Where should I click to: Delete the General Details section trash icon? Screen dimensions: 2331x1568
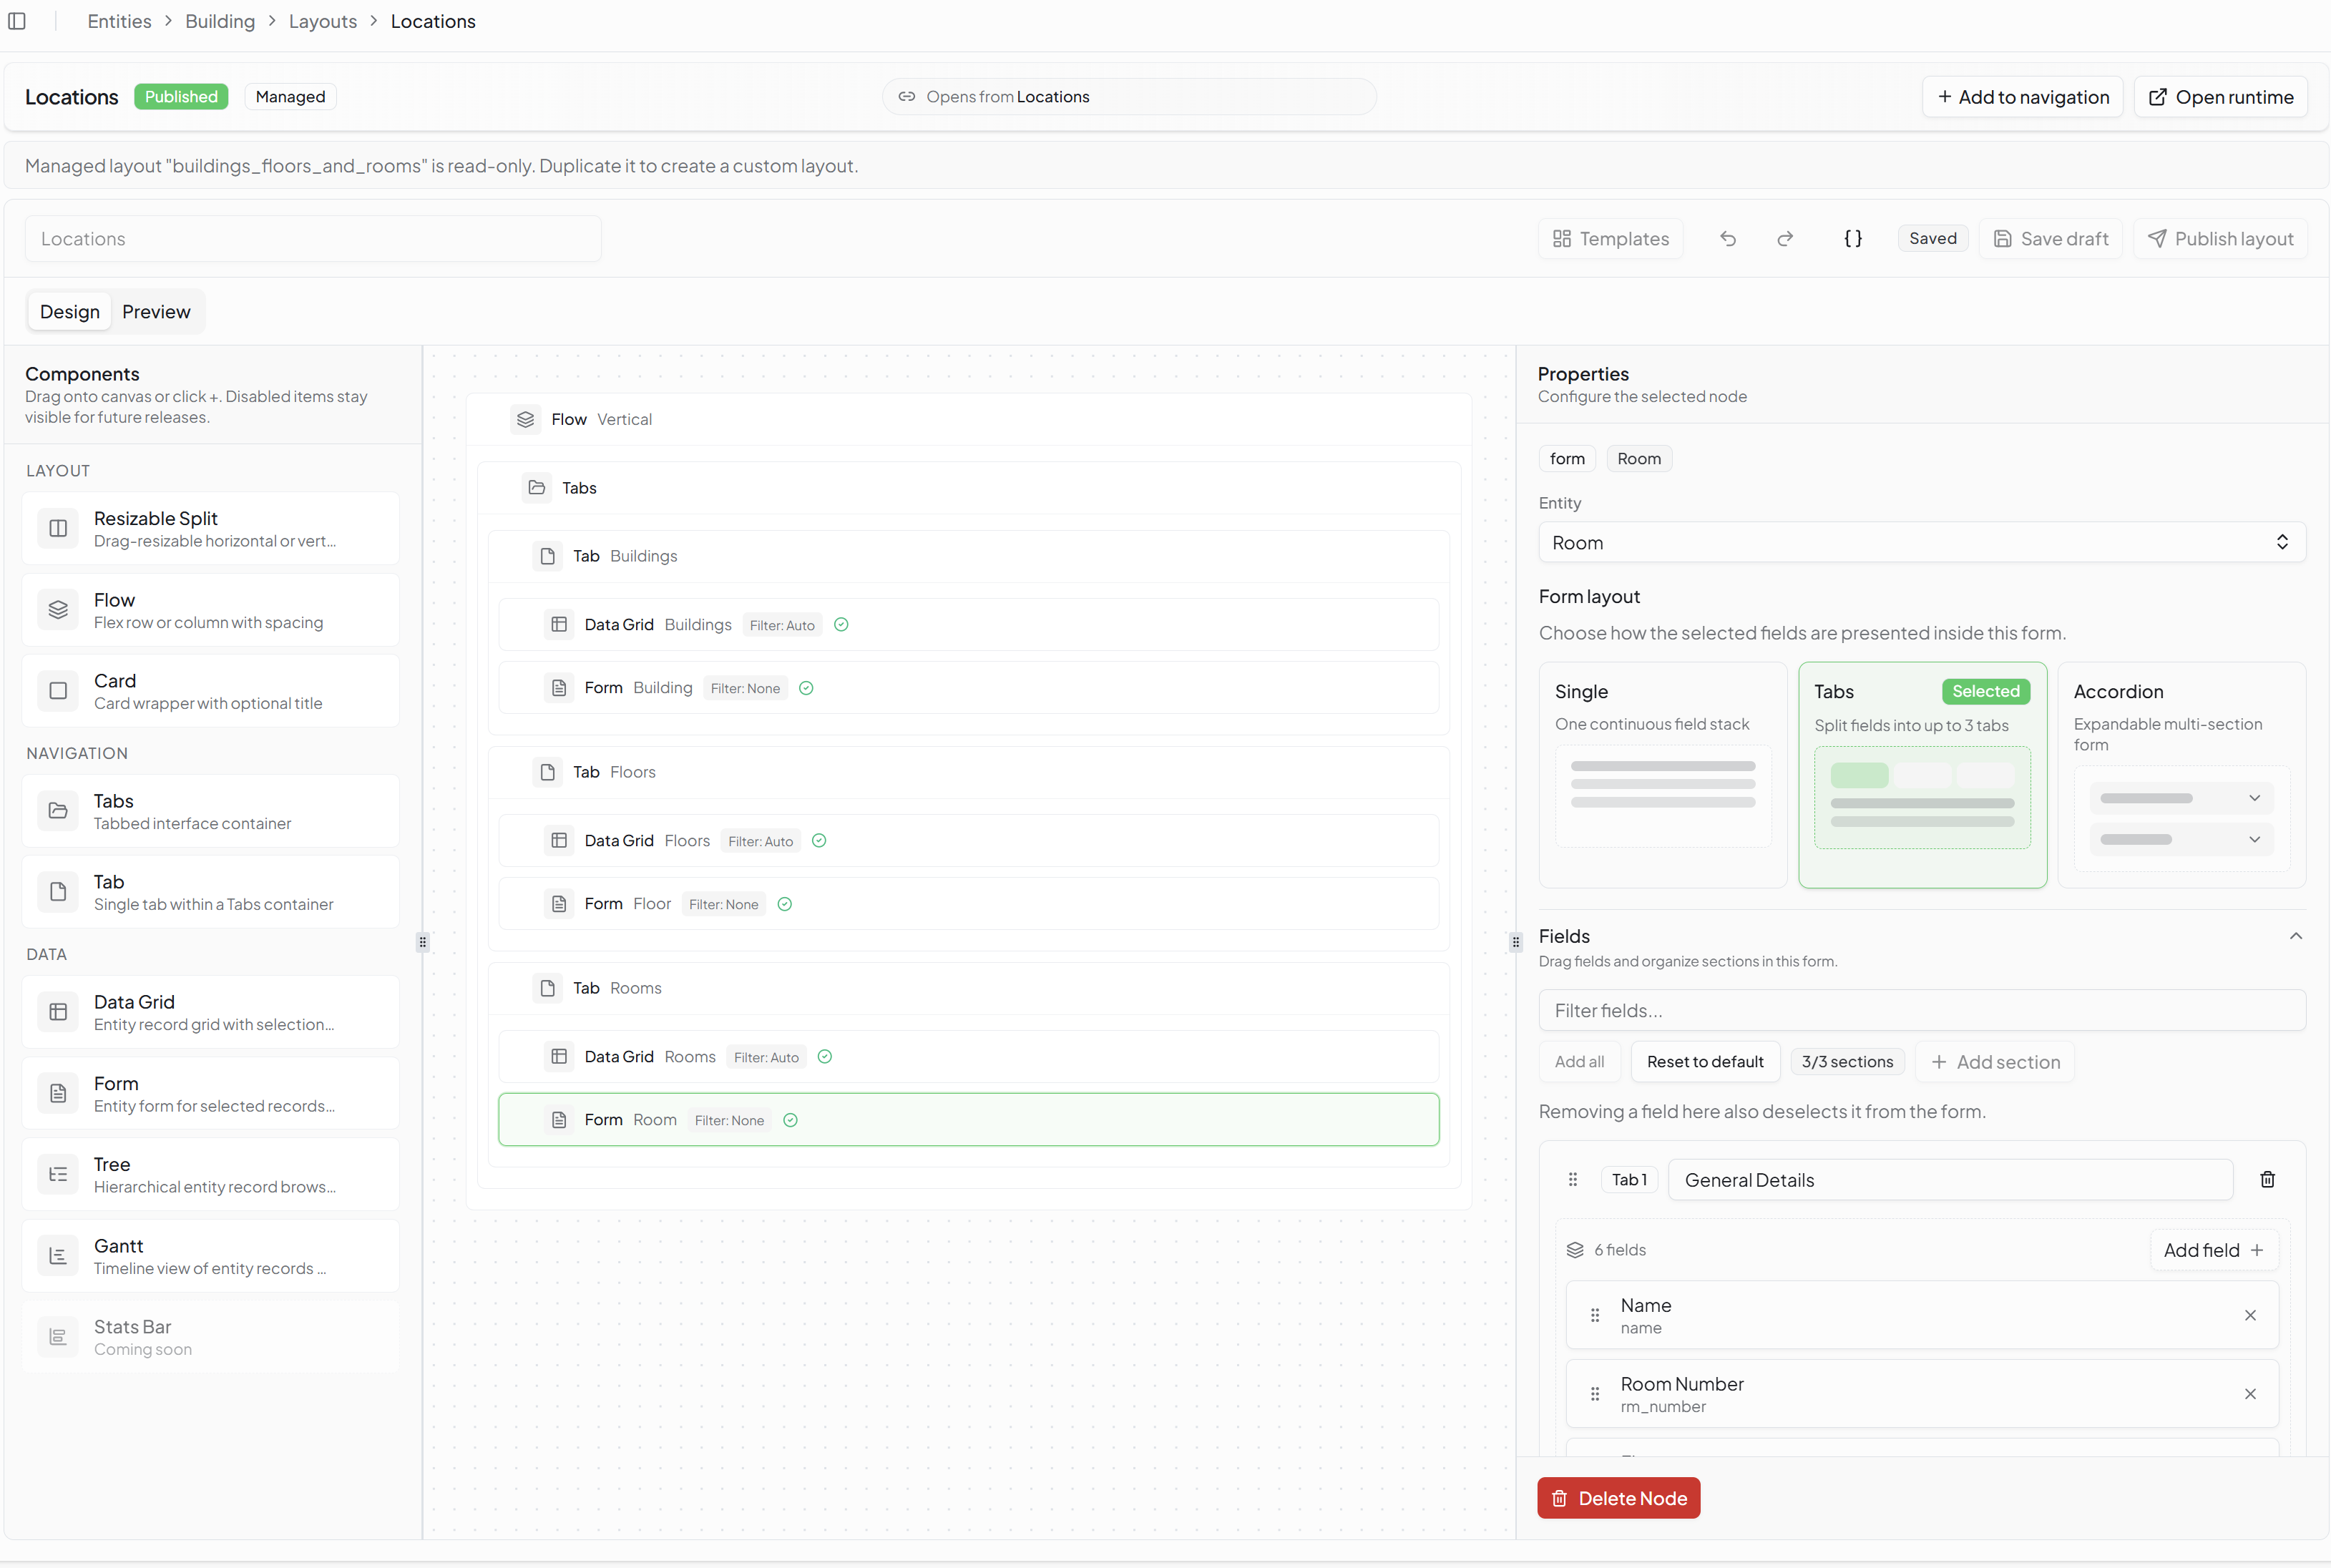coord(2267,1180)
